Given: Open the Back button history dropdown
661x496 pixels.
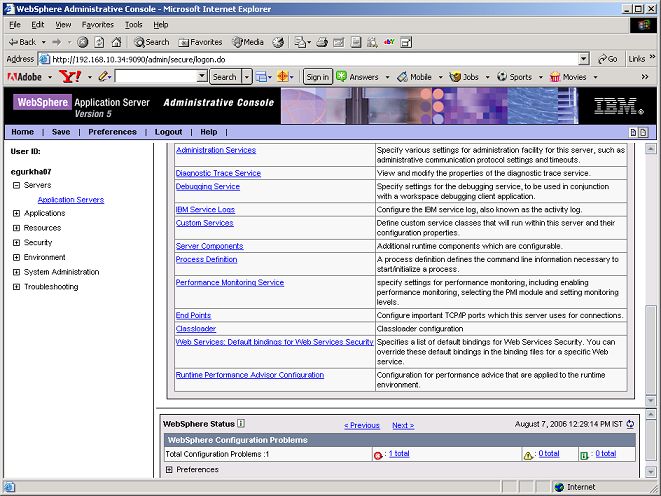Looking at the screenshot, I should 43,42.
